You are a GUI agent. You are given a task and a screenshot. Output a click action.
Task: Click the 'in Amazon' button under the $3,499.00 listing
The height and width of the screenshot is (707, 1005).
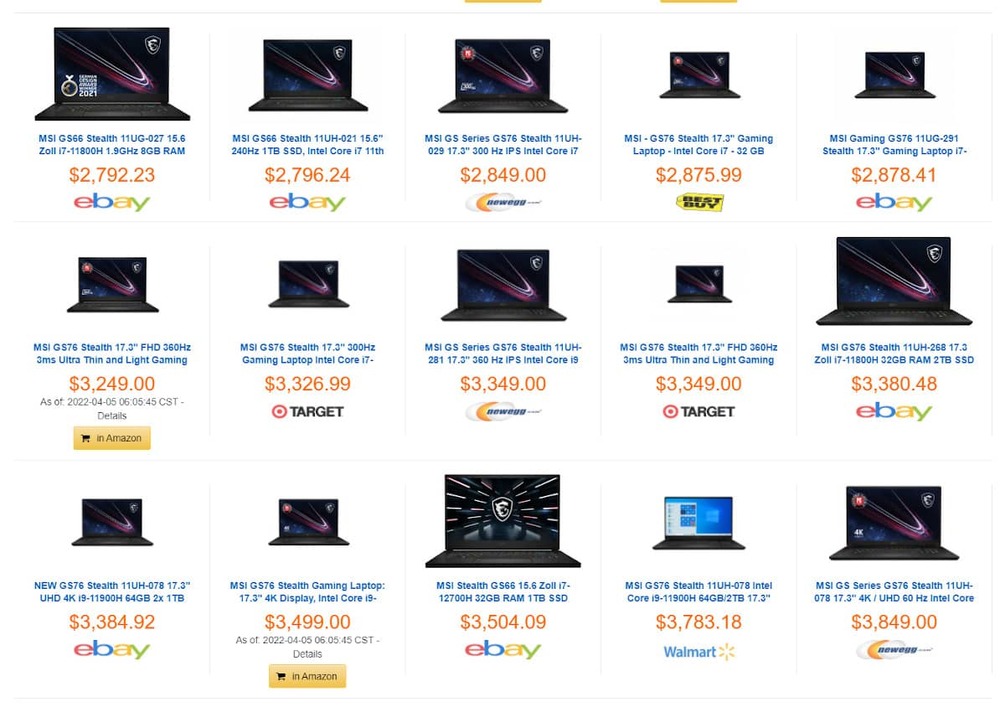pyautogui.click(x=307, y=676)
